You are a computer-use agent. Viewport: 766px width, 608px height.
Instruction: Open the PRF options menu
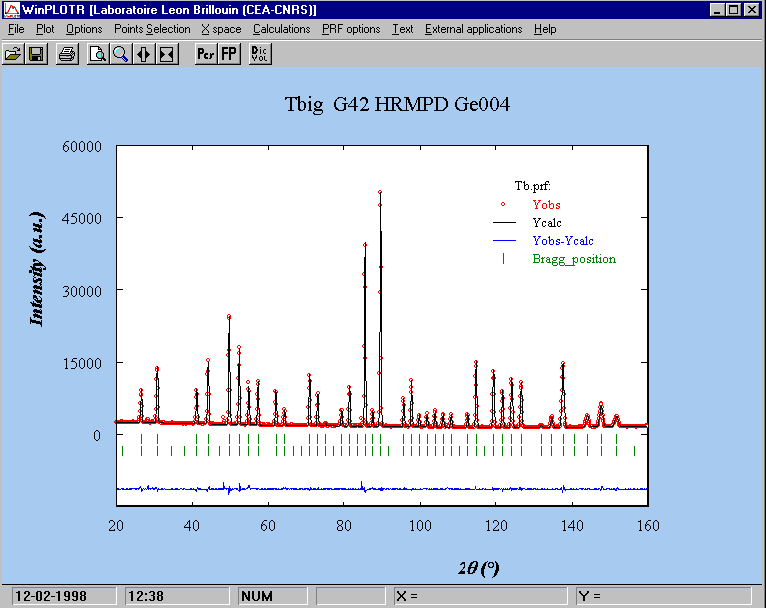point(351,29)
